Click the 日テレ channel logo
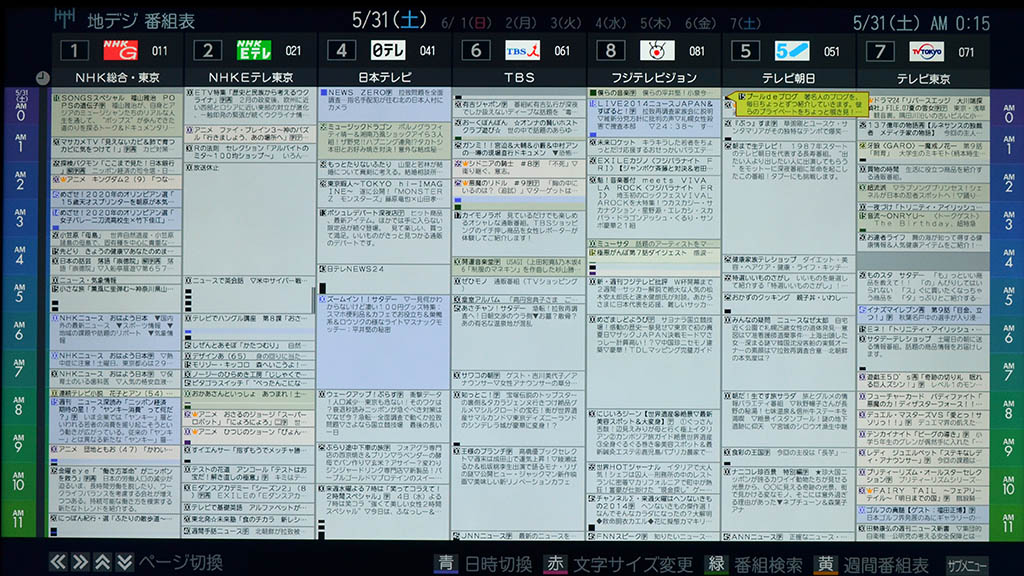Image resolution: width=1024 pixels, height=576 pixels. tap(387, 50)
